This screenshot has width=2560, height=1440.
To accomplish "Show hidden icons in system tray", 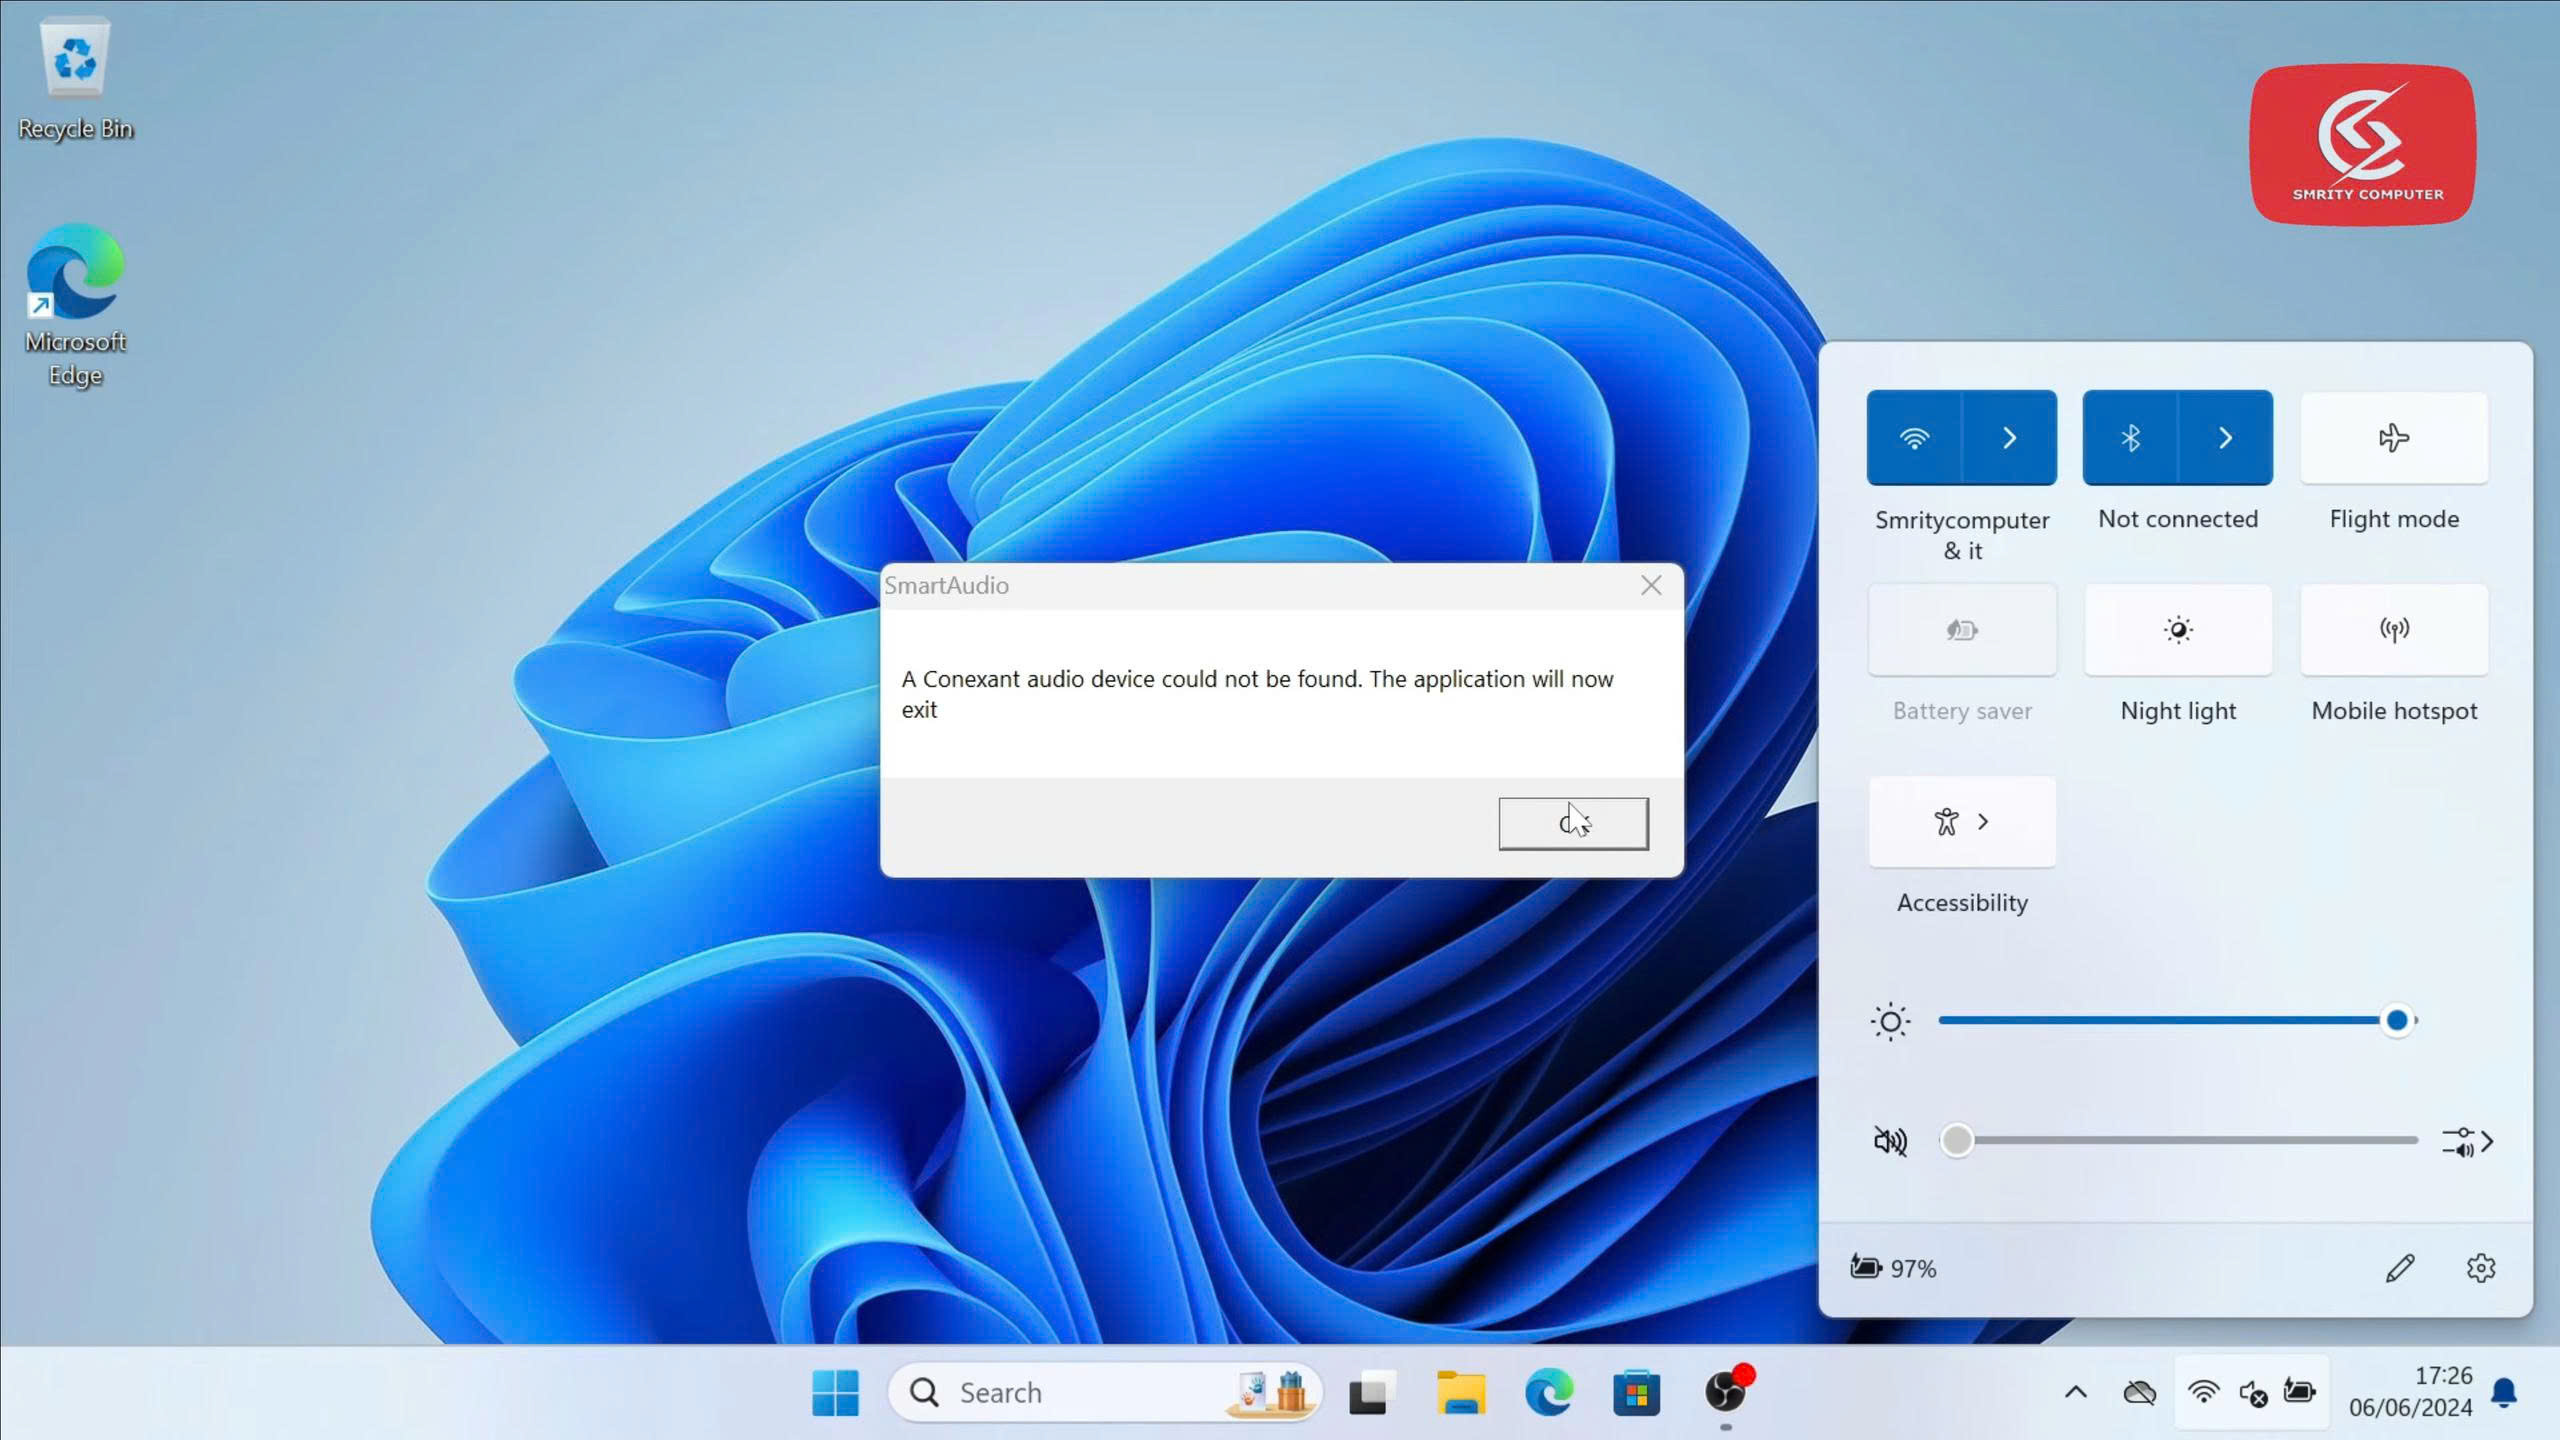I will (x=2076, y=1392).
